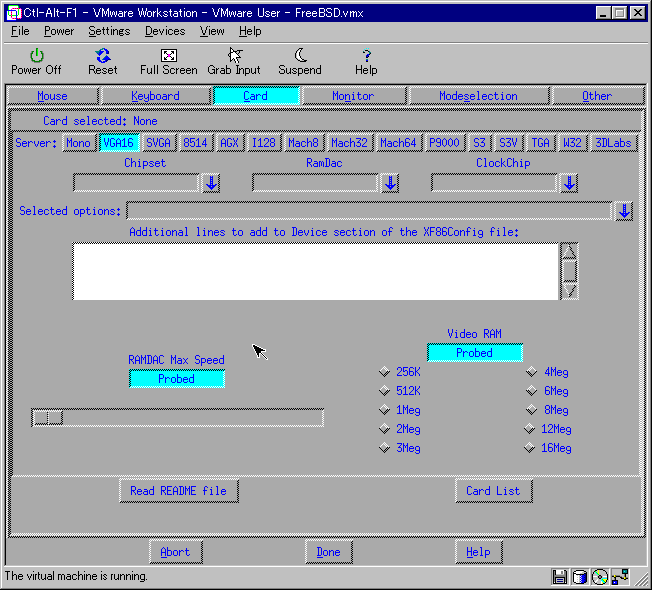The image size is (652, 590).
Task: Choose the 3DLabs server
Action: [x=613, y=143]
